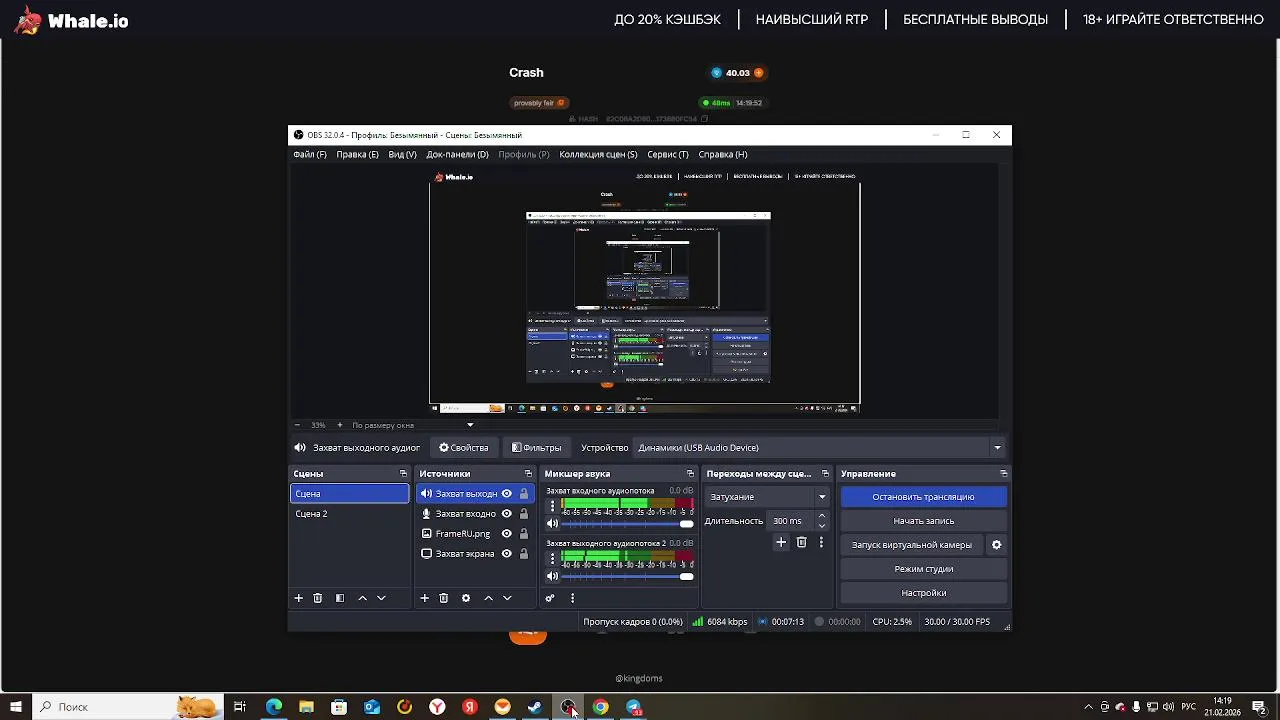Image resolution: width=1280 pixels, height=720 pixels.
Task: Open the 'Файл (F)' menu
Action: click(x=310, y=155)
